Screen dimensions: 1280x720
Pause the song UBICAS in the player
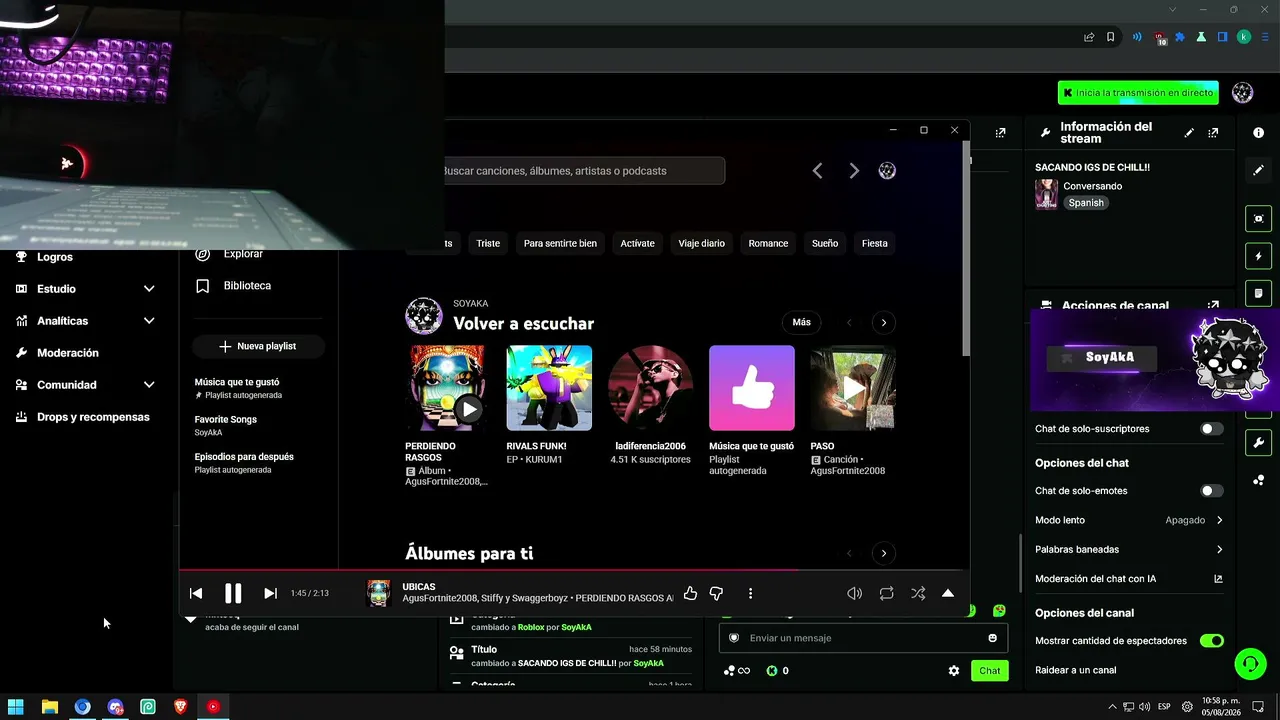(233, 593)
